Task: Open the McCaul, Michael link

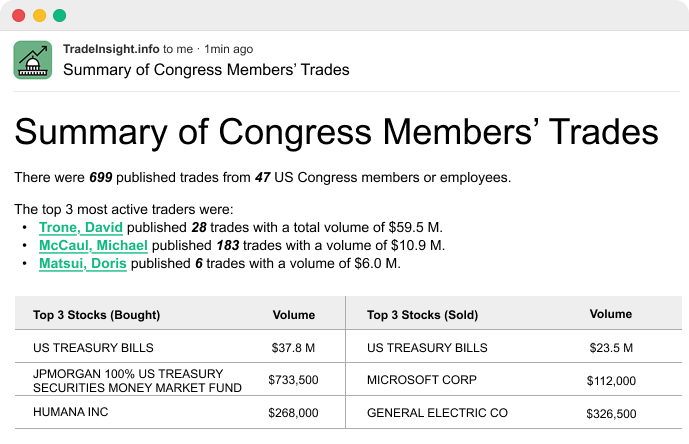Action: pos(93,245)
